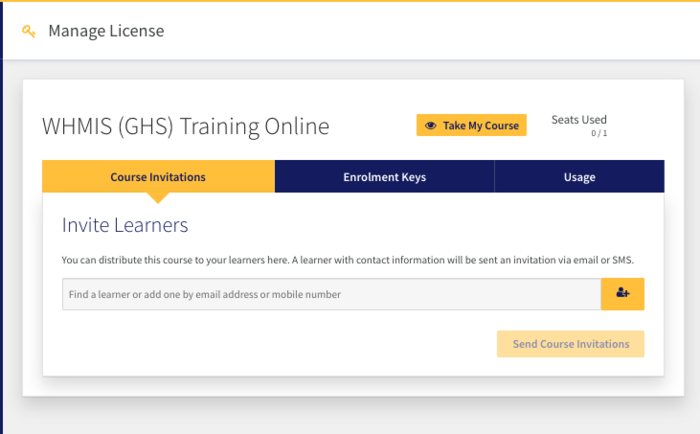This screenshot has width=700, height=434.
Task: Click the WHMIS (GHS) Training Online title
Action: click(x=186, y=126)
